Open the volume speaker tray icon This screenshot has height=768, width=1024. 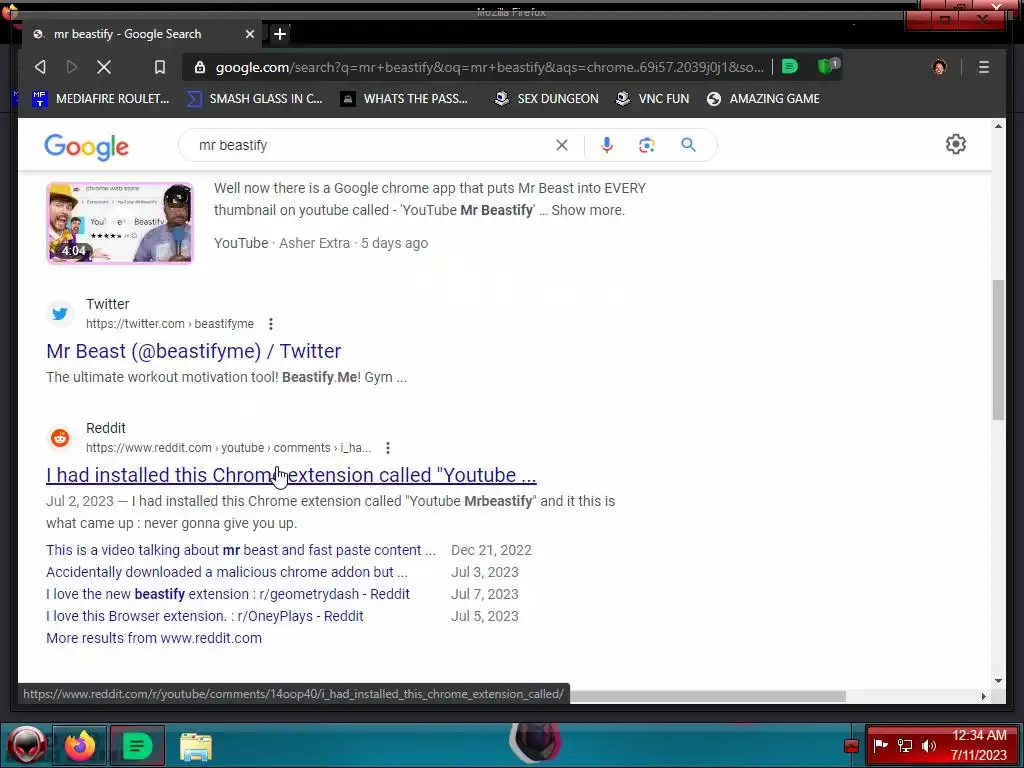coord(929,745)
